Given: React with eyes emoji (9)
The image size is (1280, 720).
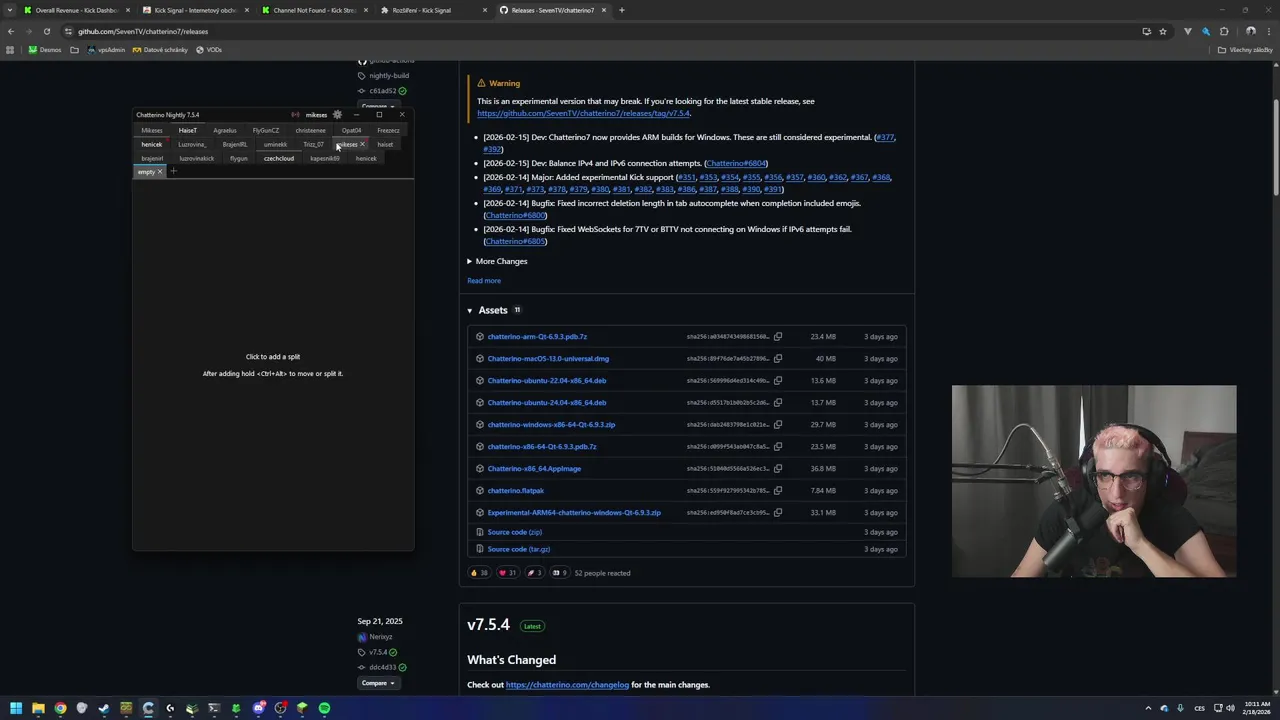Looking at the screenshot, I should click(x=560, y=573).
